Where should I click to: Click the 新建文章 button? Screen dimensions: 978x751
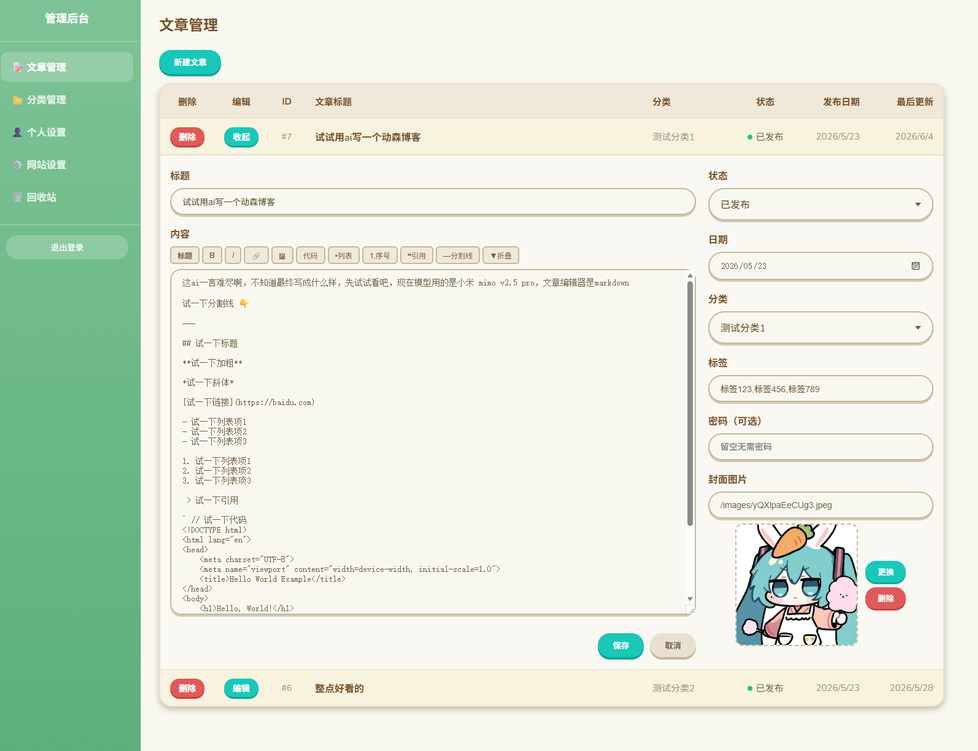(190, 62)
